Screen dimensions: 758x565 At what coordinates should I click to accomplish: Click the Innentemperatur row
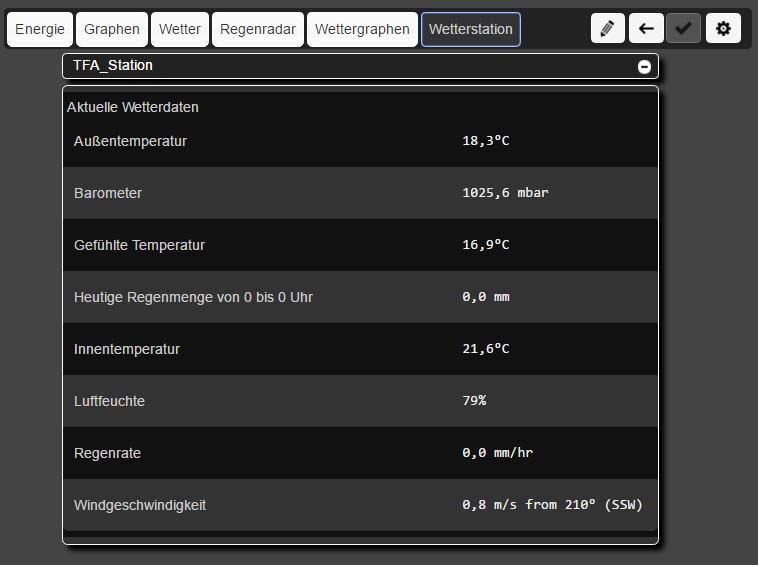coord(360,349)
